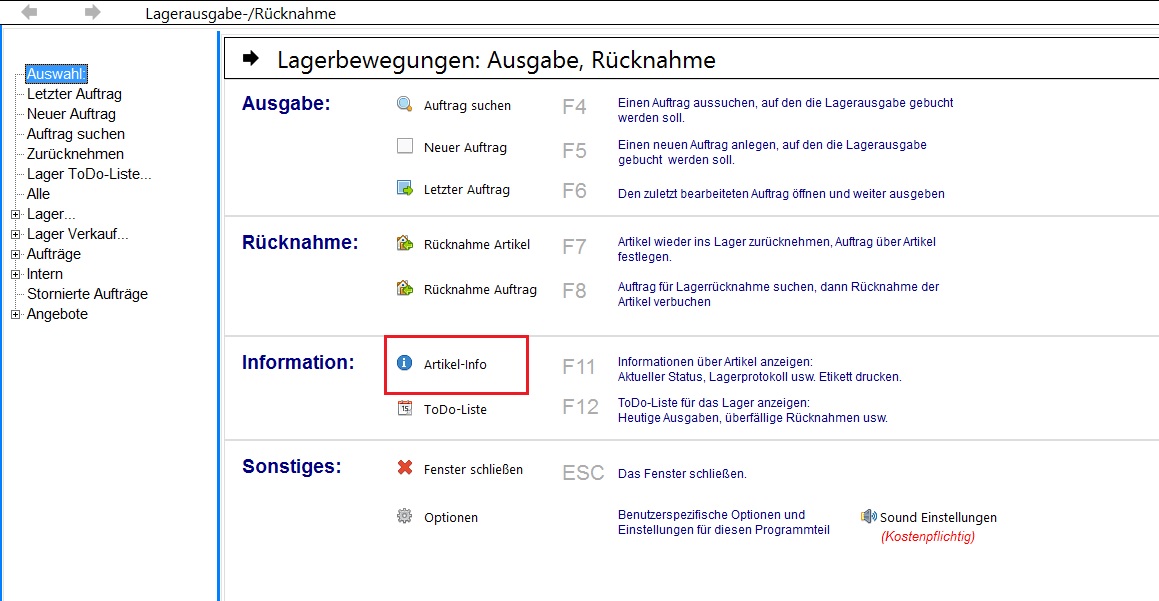This screenshot has width=1159, height=601.
Task: Open Sound Einstellungen
Action: 938,517
